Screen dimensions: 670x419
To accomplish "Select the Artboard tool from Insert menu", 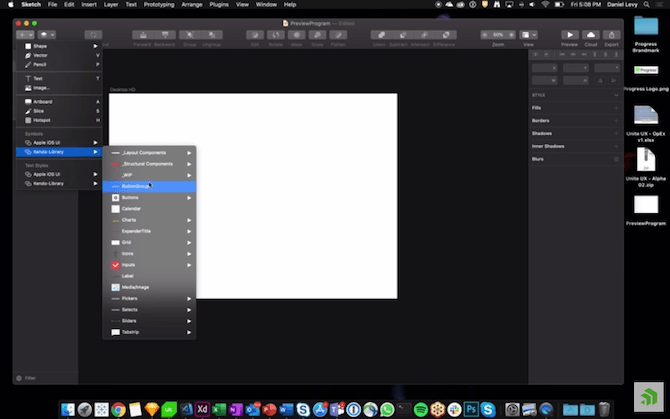I will pyautogui.click(x=43, y=101).
